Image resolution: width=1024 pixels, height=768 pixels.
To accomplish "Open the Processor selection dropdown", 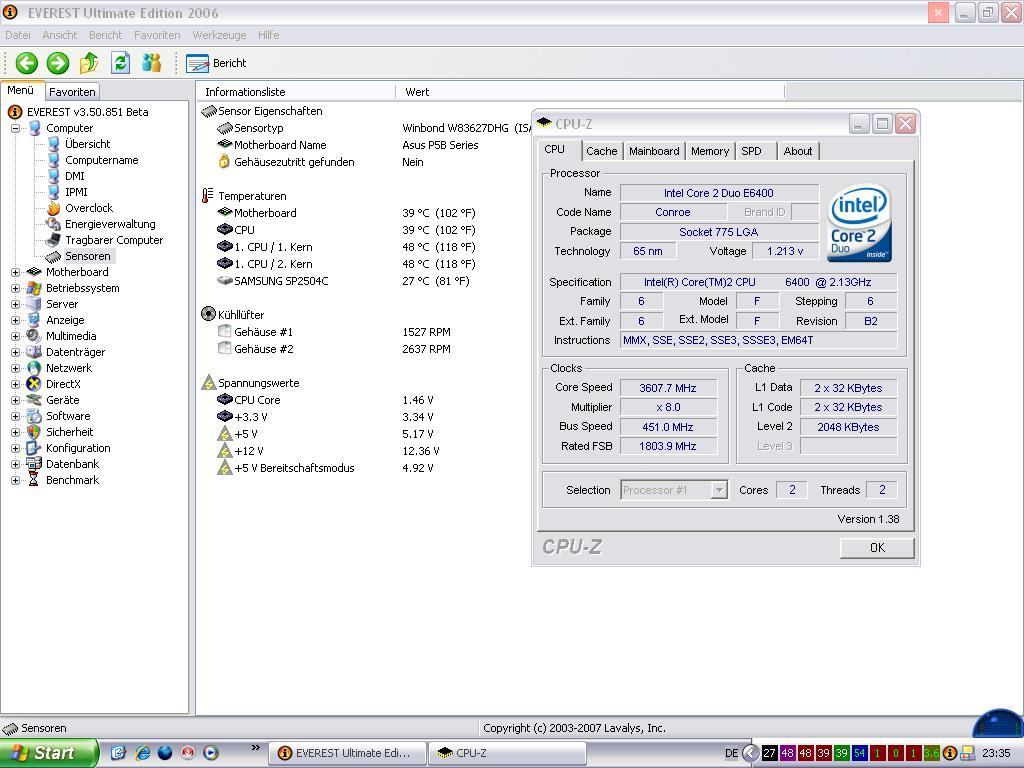I will (x=718, y=490).
